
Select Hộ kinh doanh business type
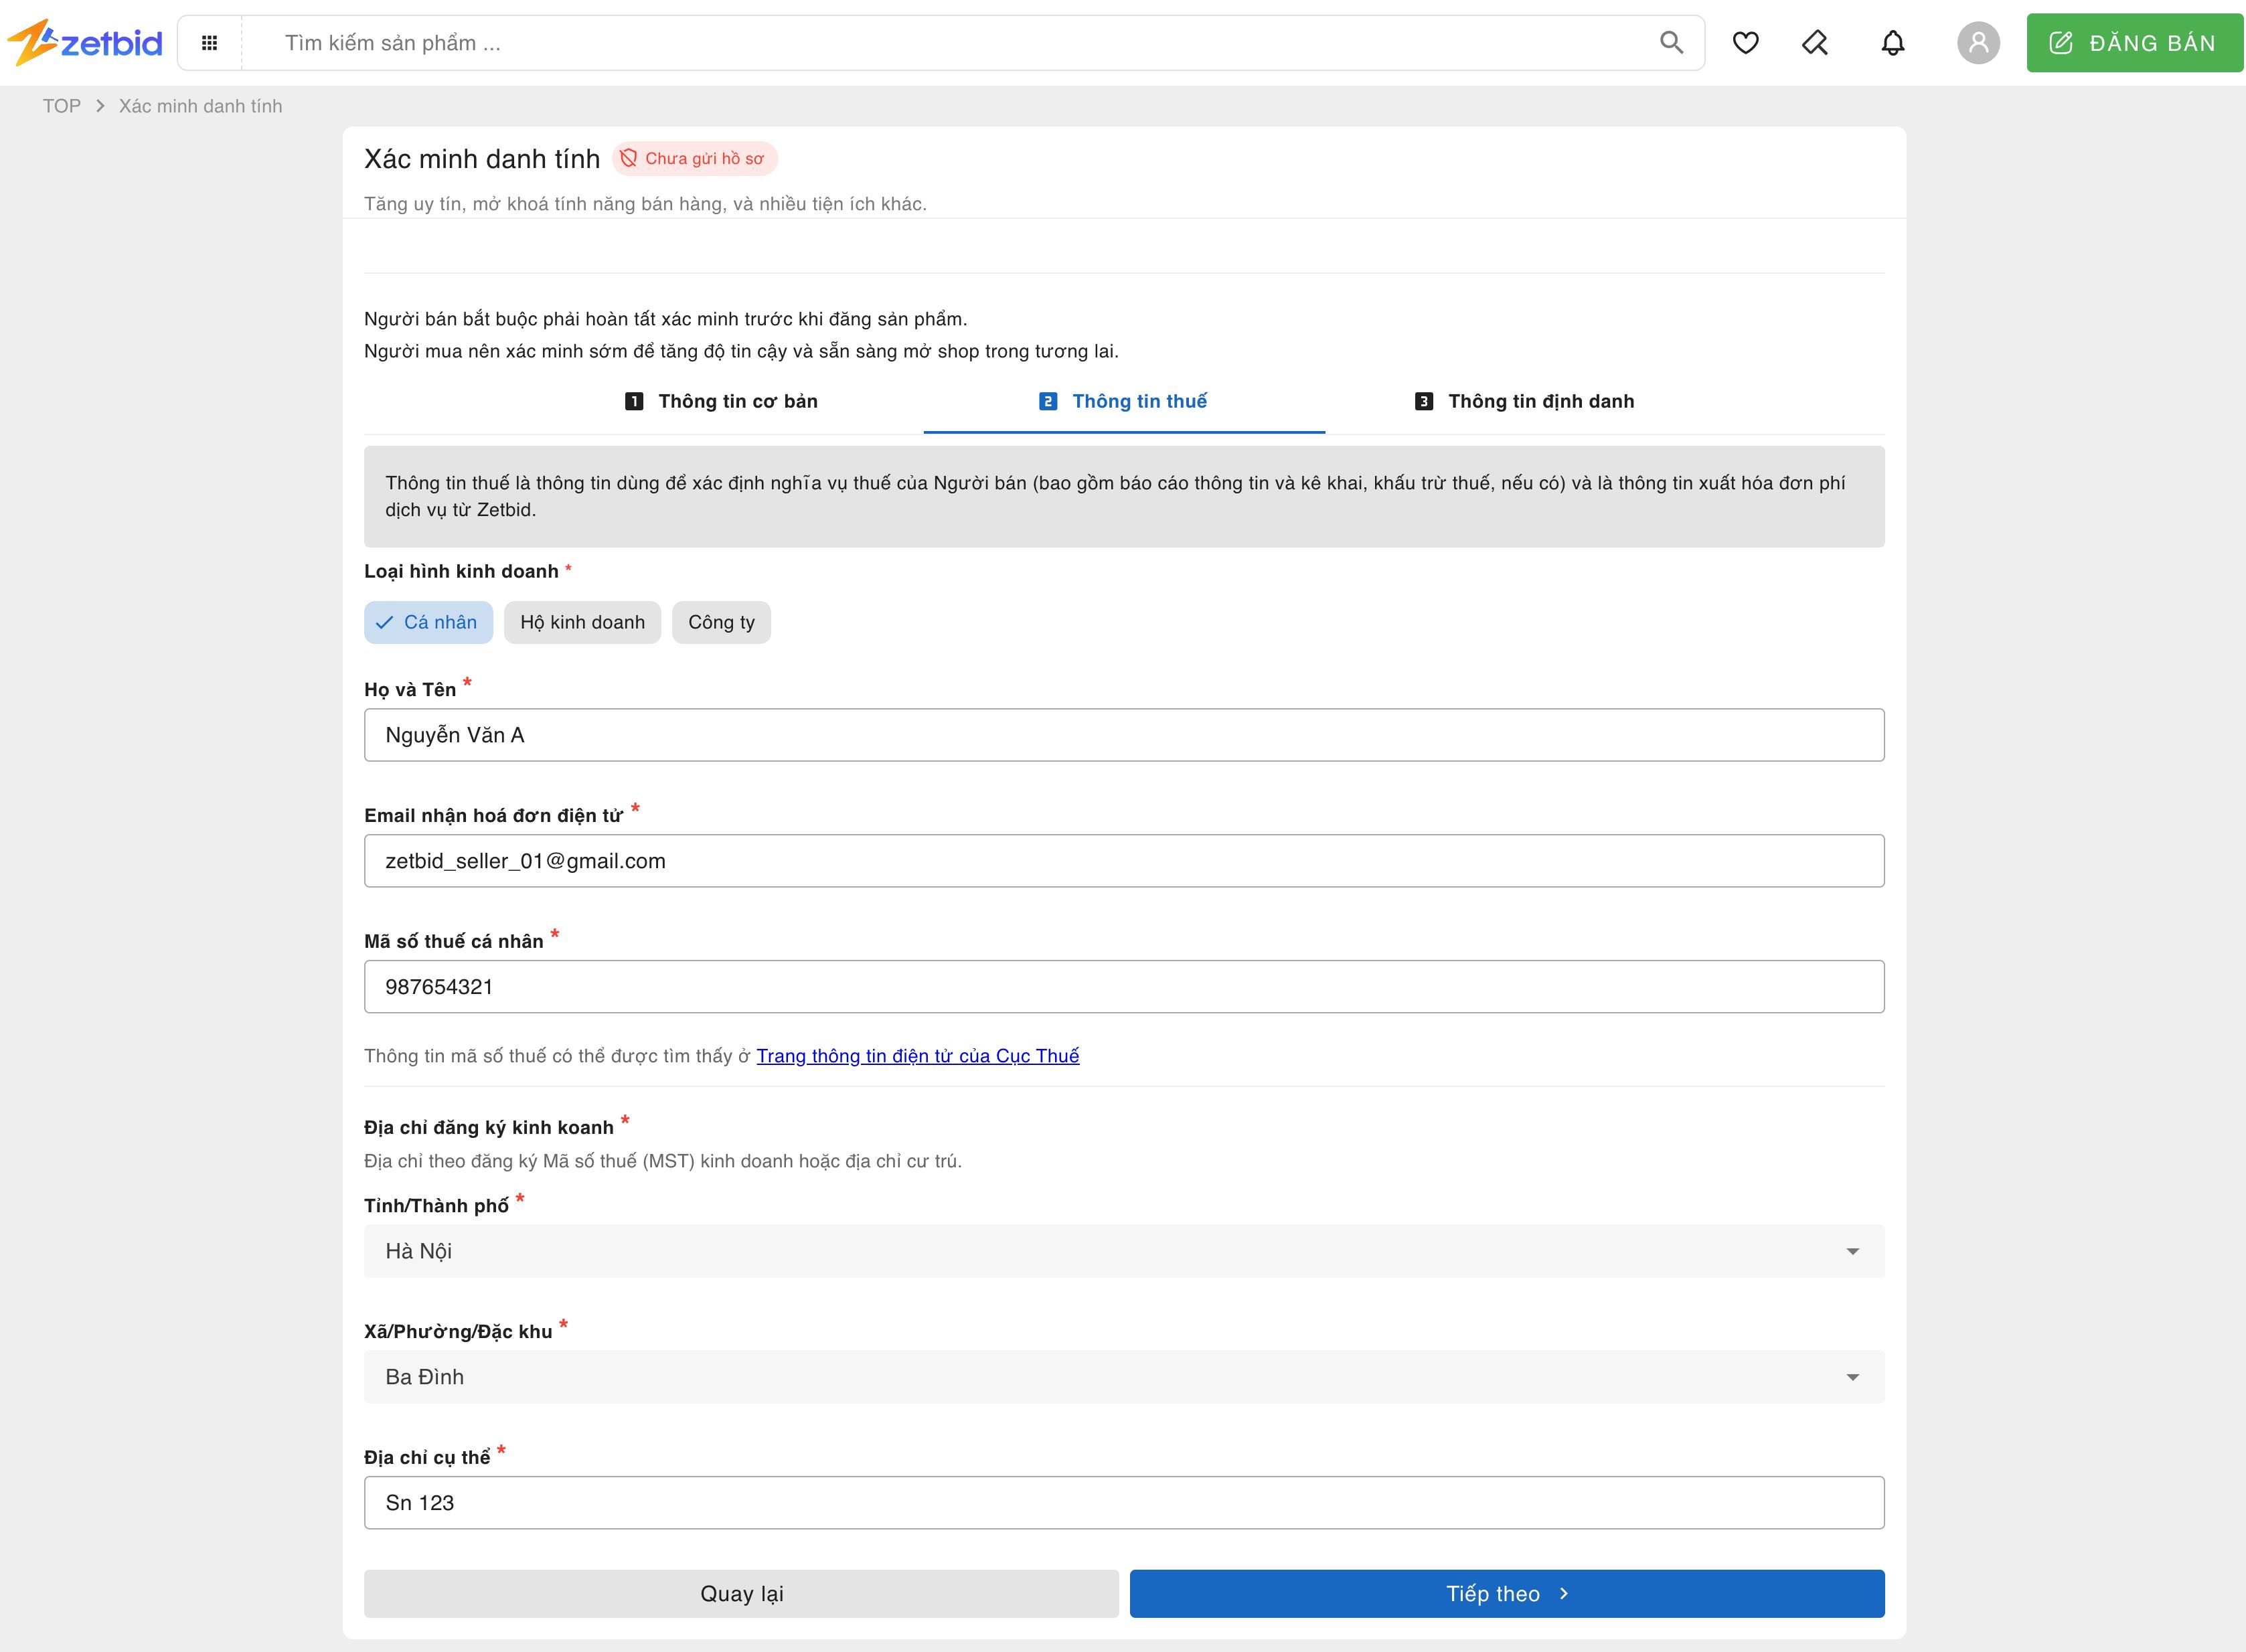click(582, 622)
